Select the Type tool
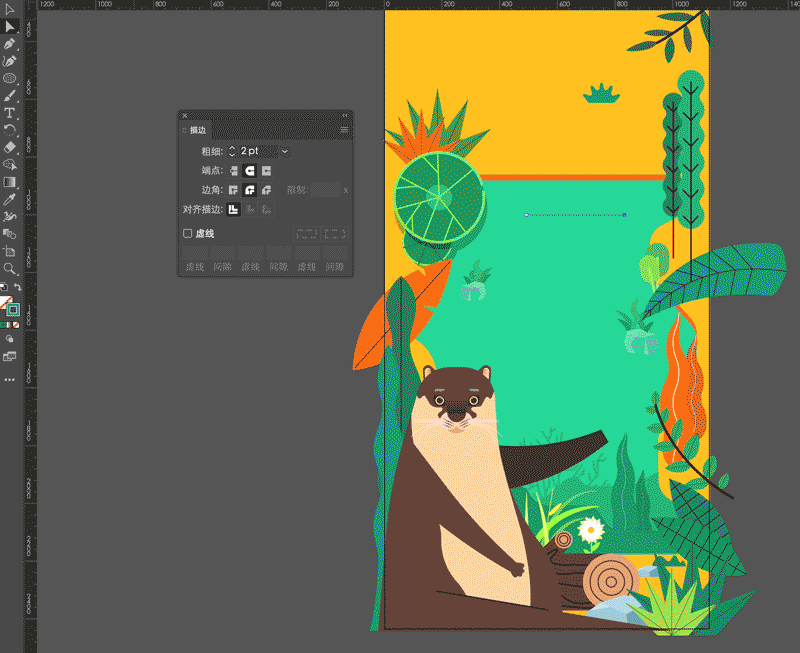The width and height of the screenshot is (800, 653). pos(9,113)
